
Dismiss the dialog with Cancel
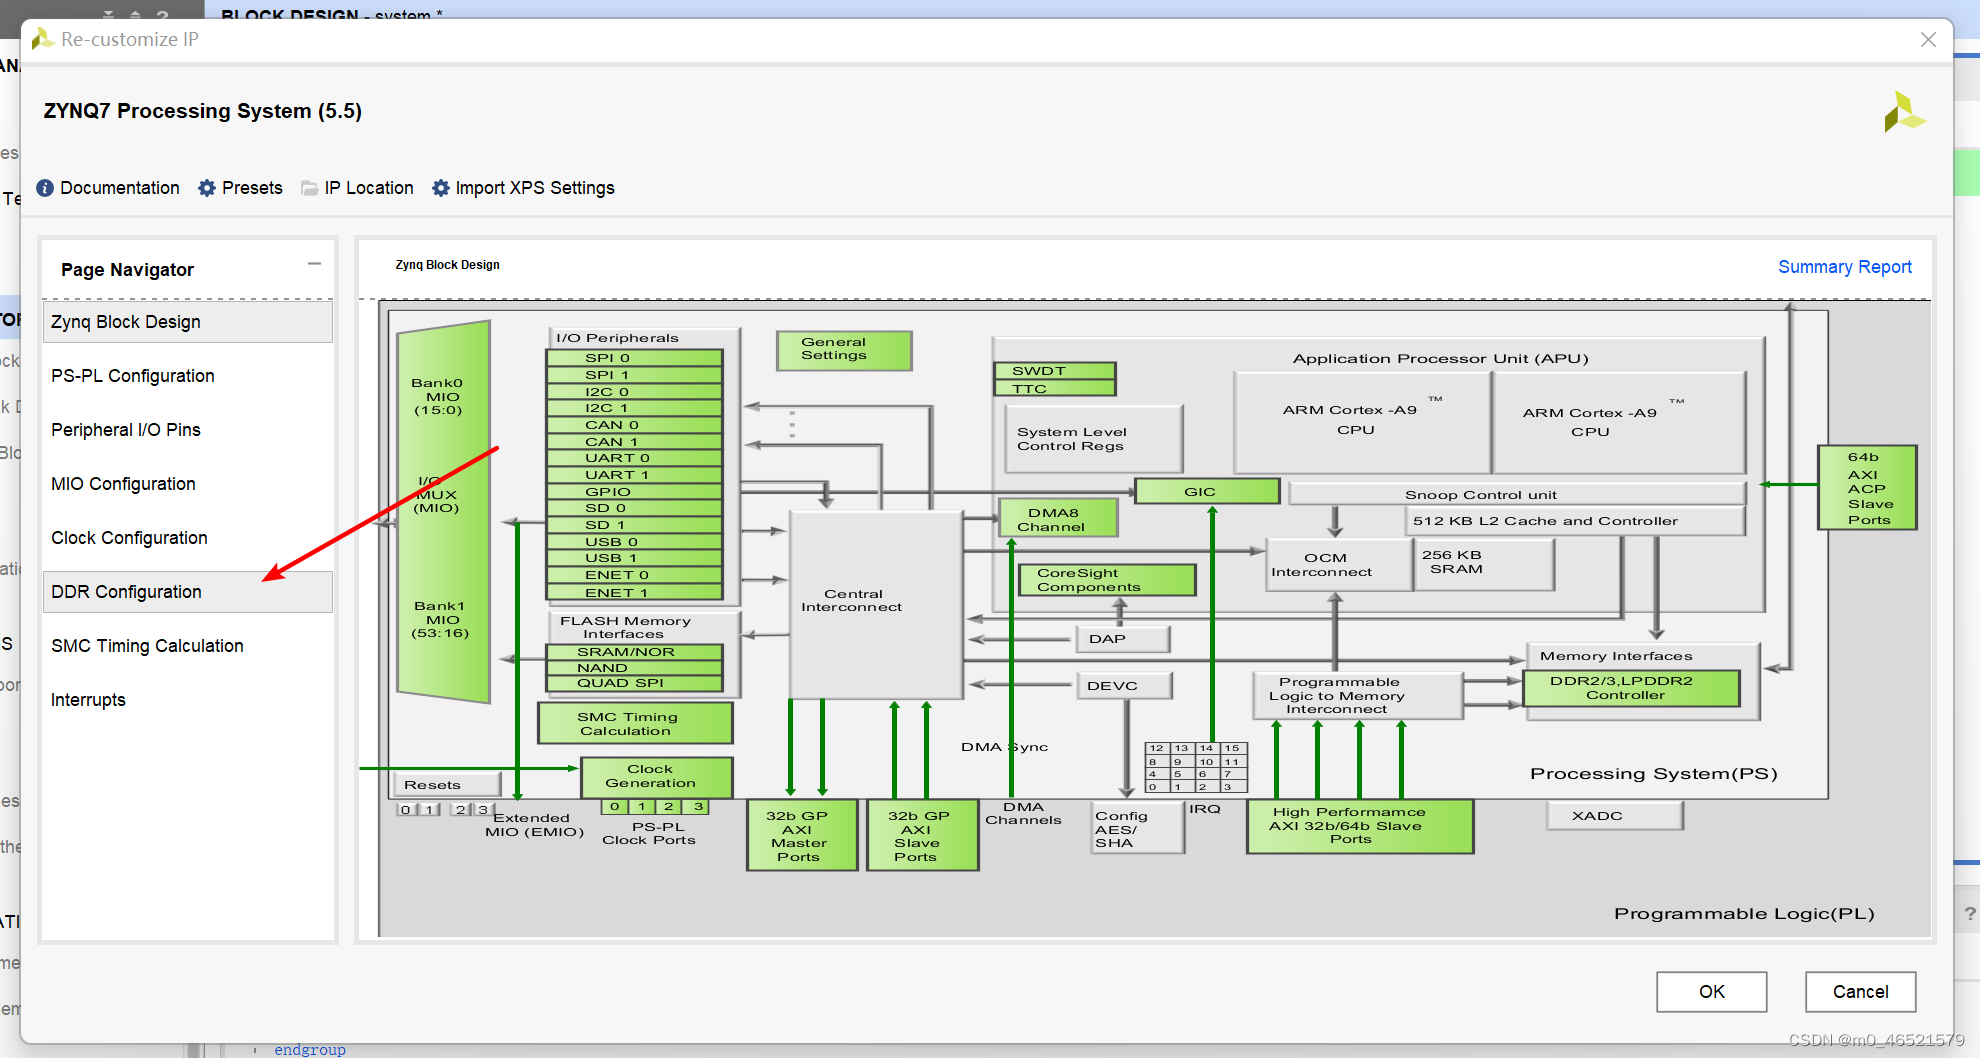[1859, 992]
